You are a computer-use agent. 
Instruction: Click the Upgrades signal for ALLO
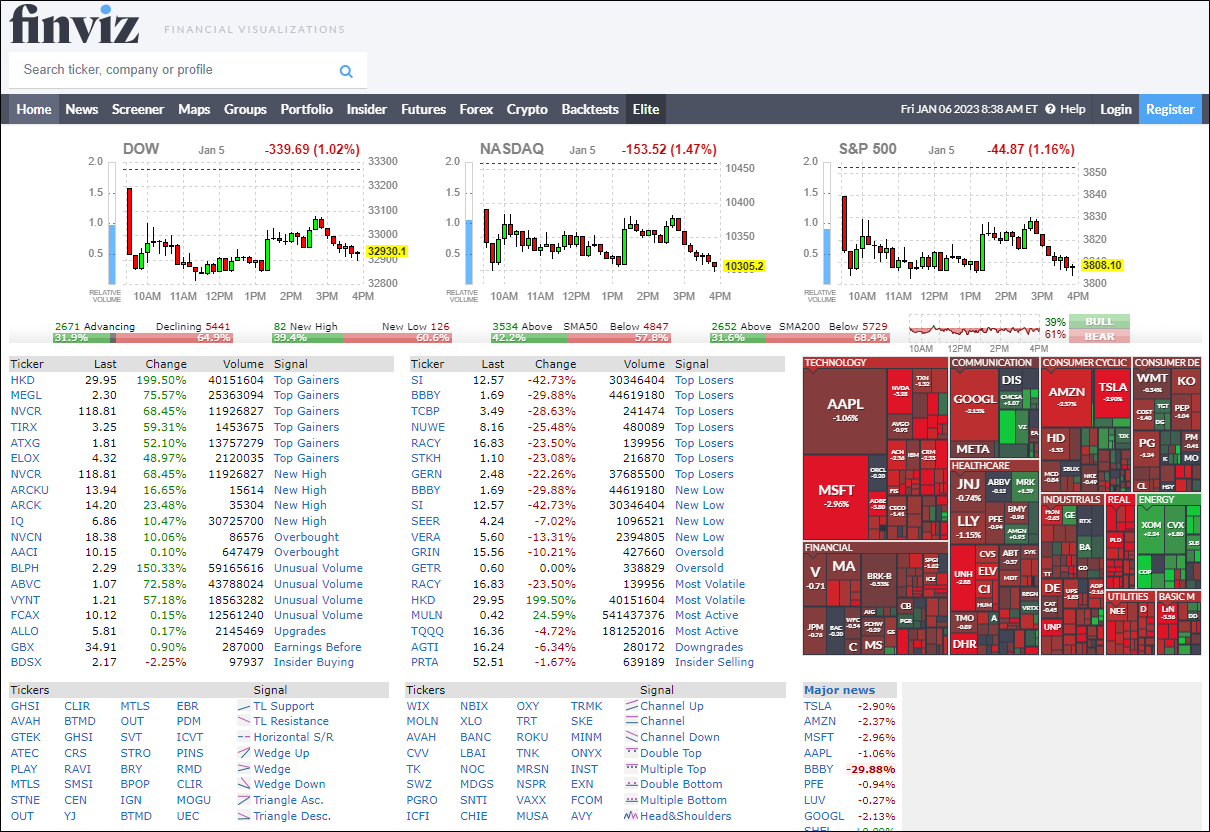[299, 631]
